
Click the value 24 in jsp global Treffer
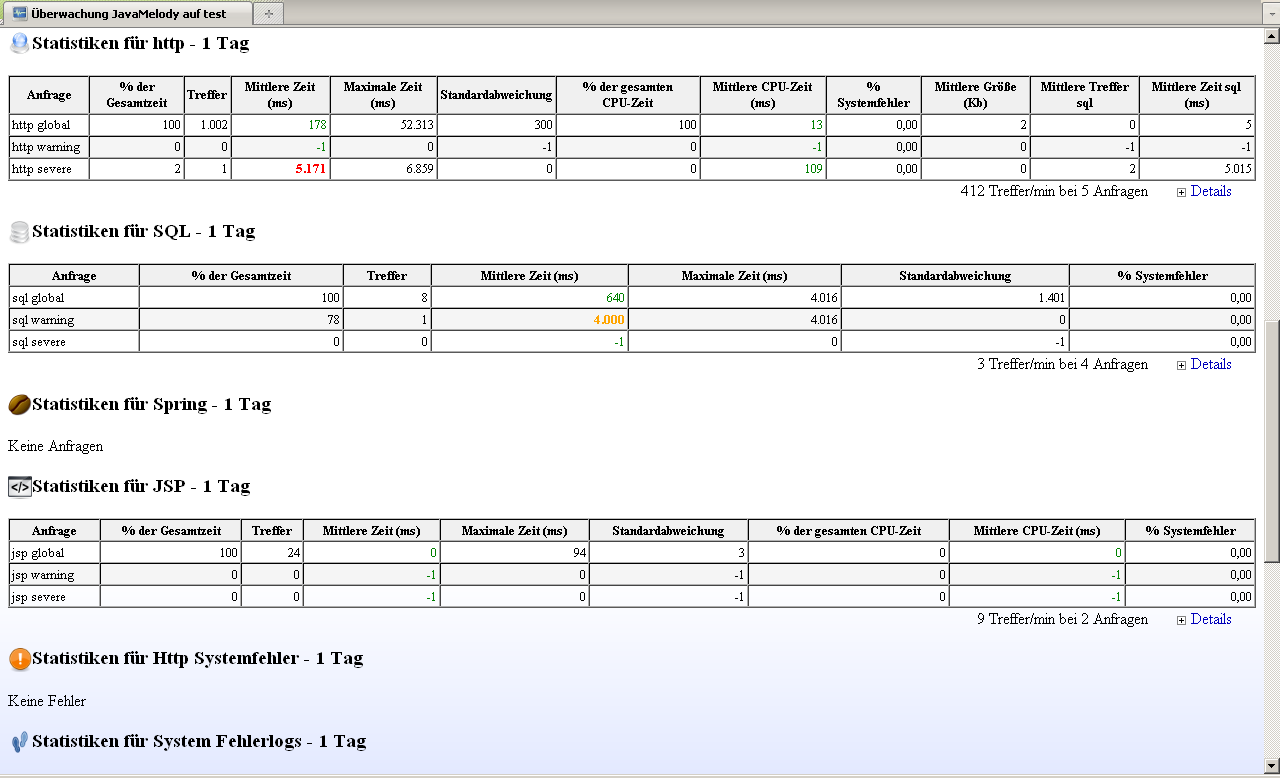pos(292,553)
